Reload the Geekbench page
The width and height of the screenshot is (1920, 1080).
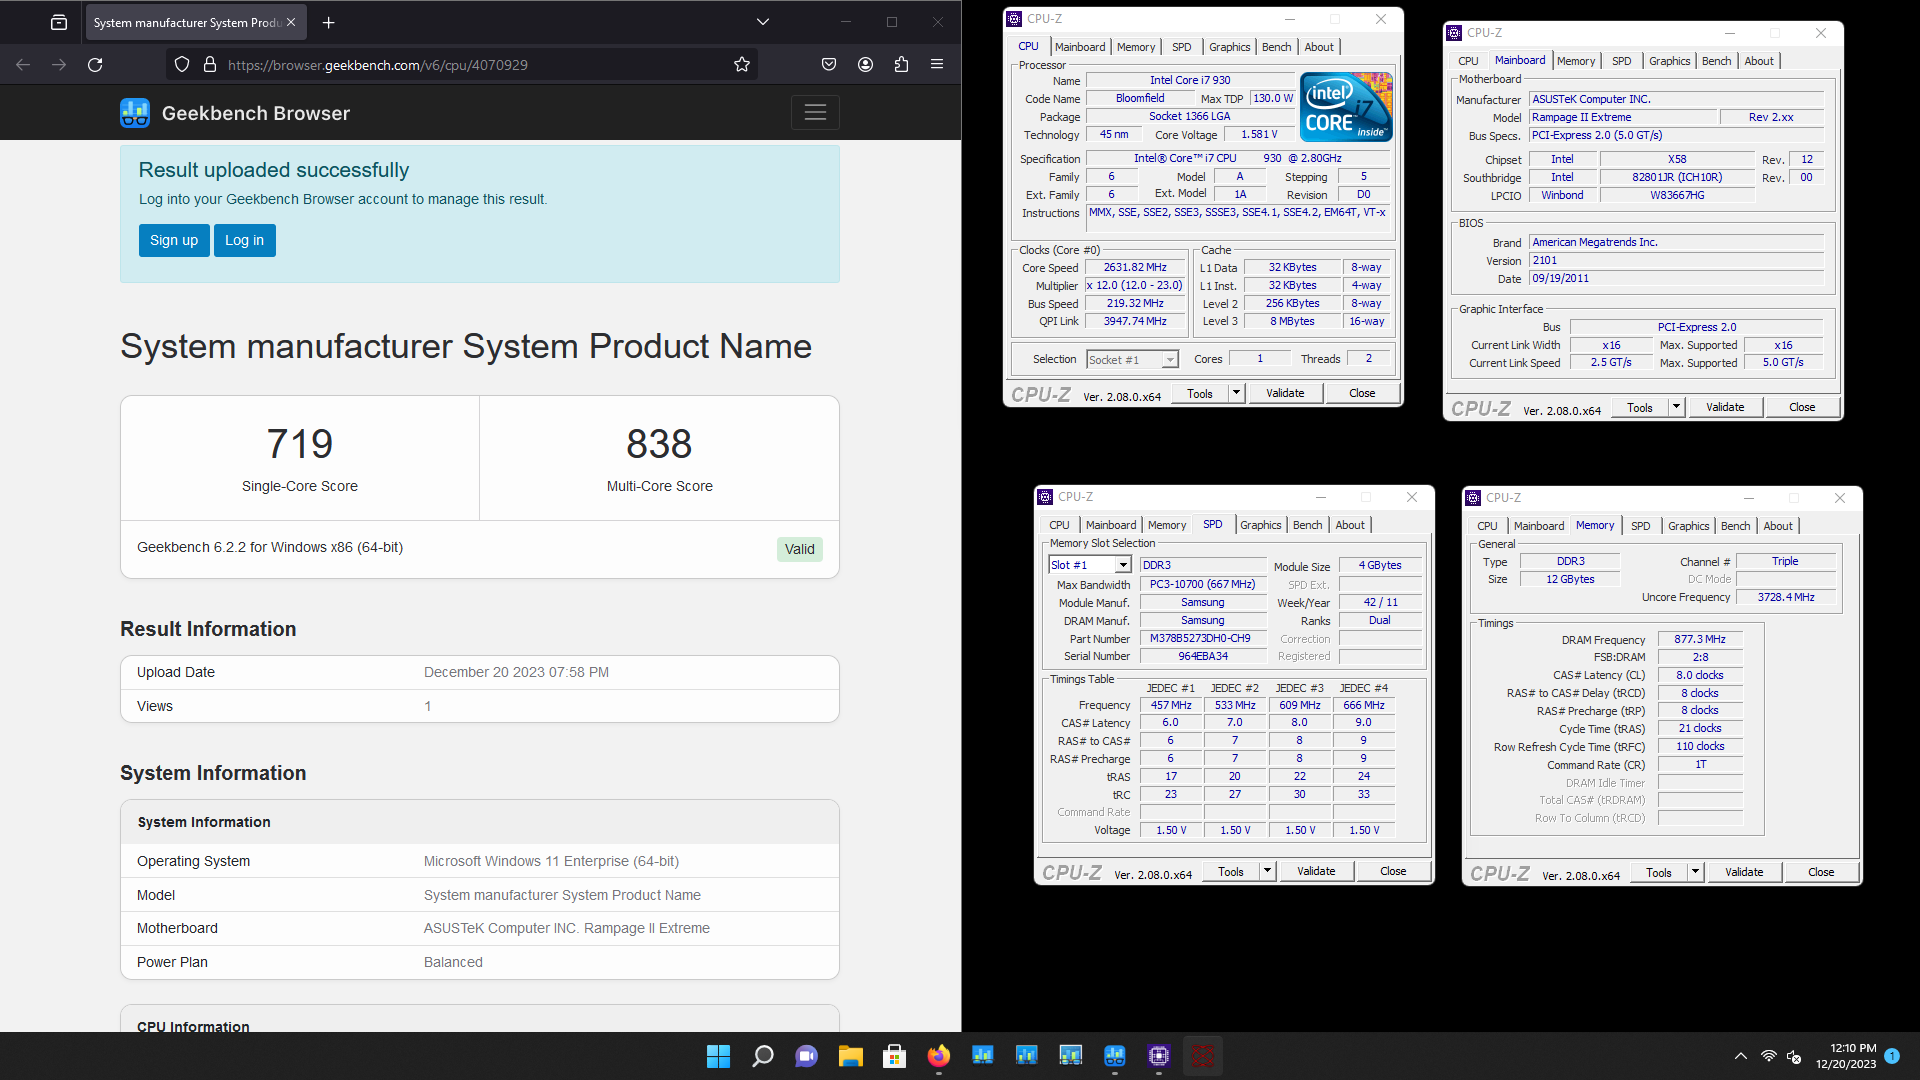pos(95,65)
